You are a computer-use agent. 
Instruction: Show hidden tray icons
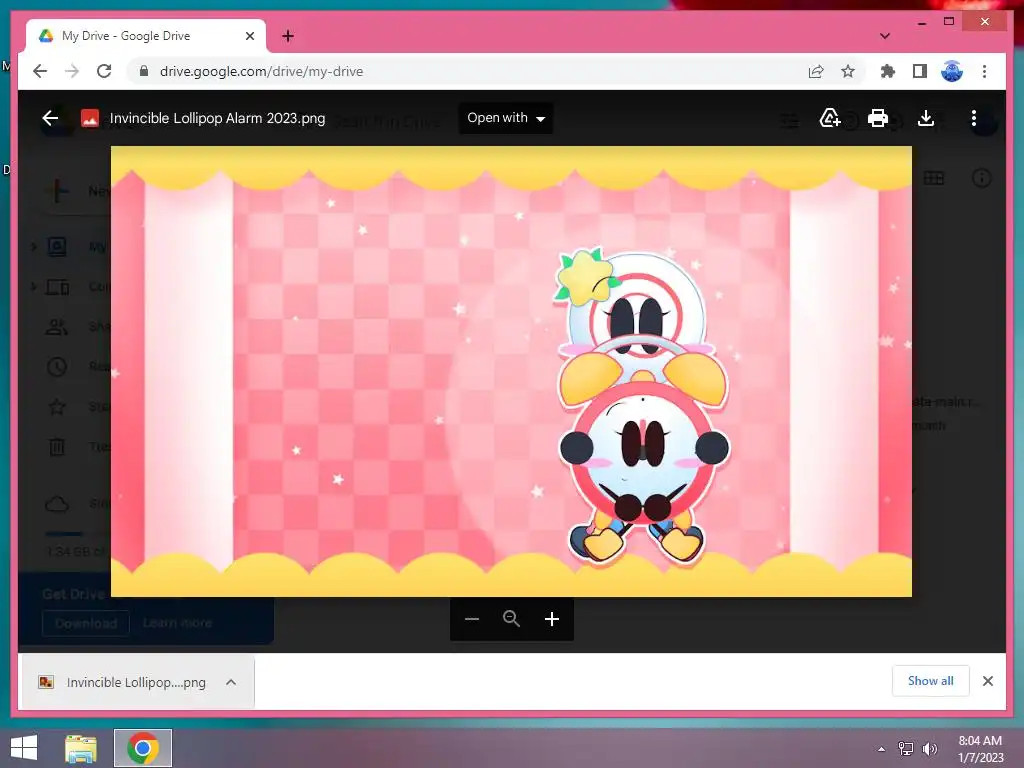(881, 749)
